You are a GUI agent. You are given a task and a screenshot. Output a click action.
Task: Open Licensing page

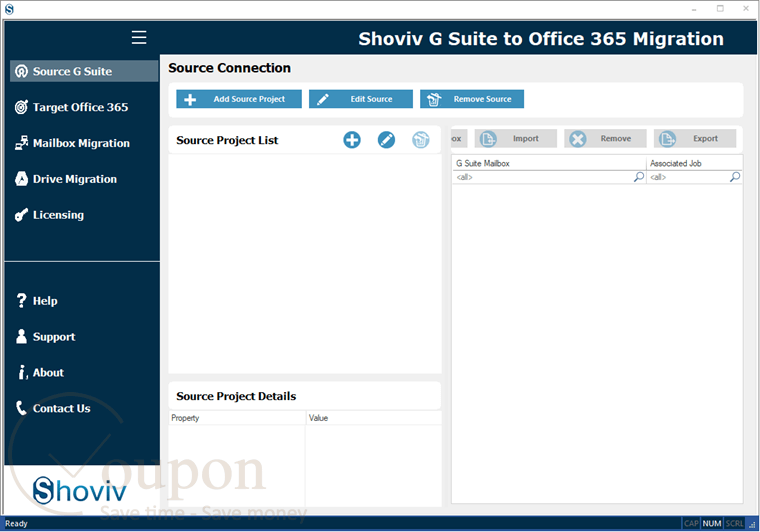pos(58,215)
